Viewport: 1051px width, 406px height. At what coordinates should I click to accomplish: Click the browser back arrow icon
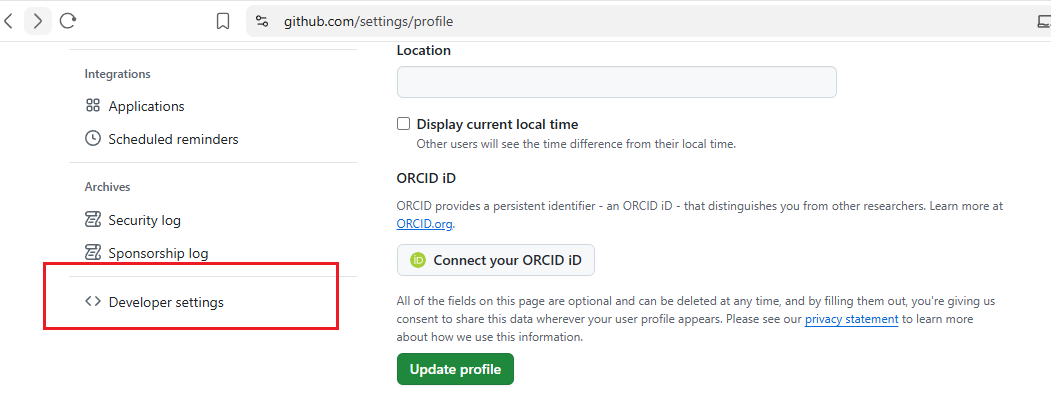pos(8,21)
